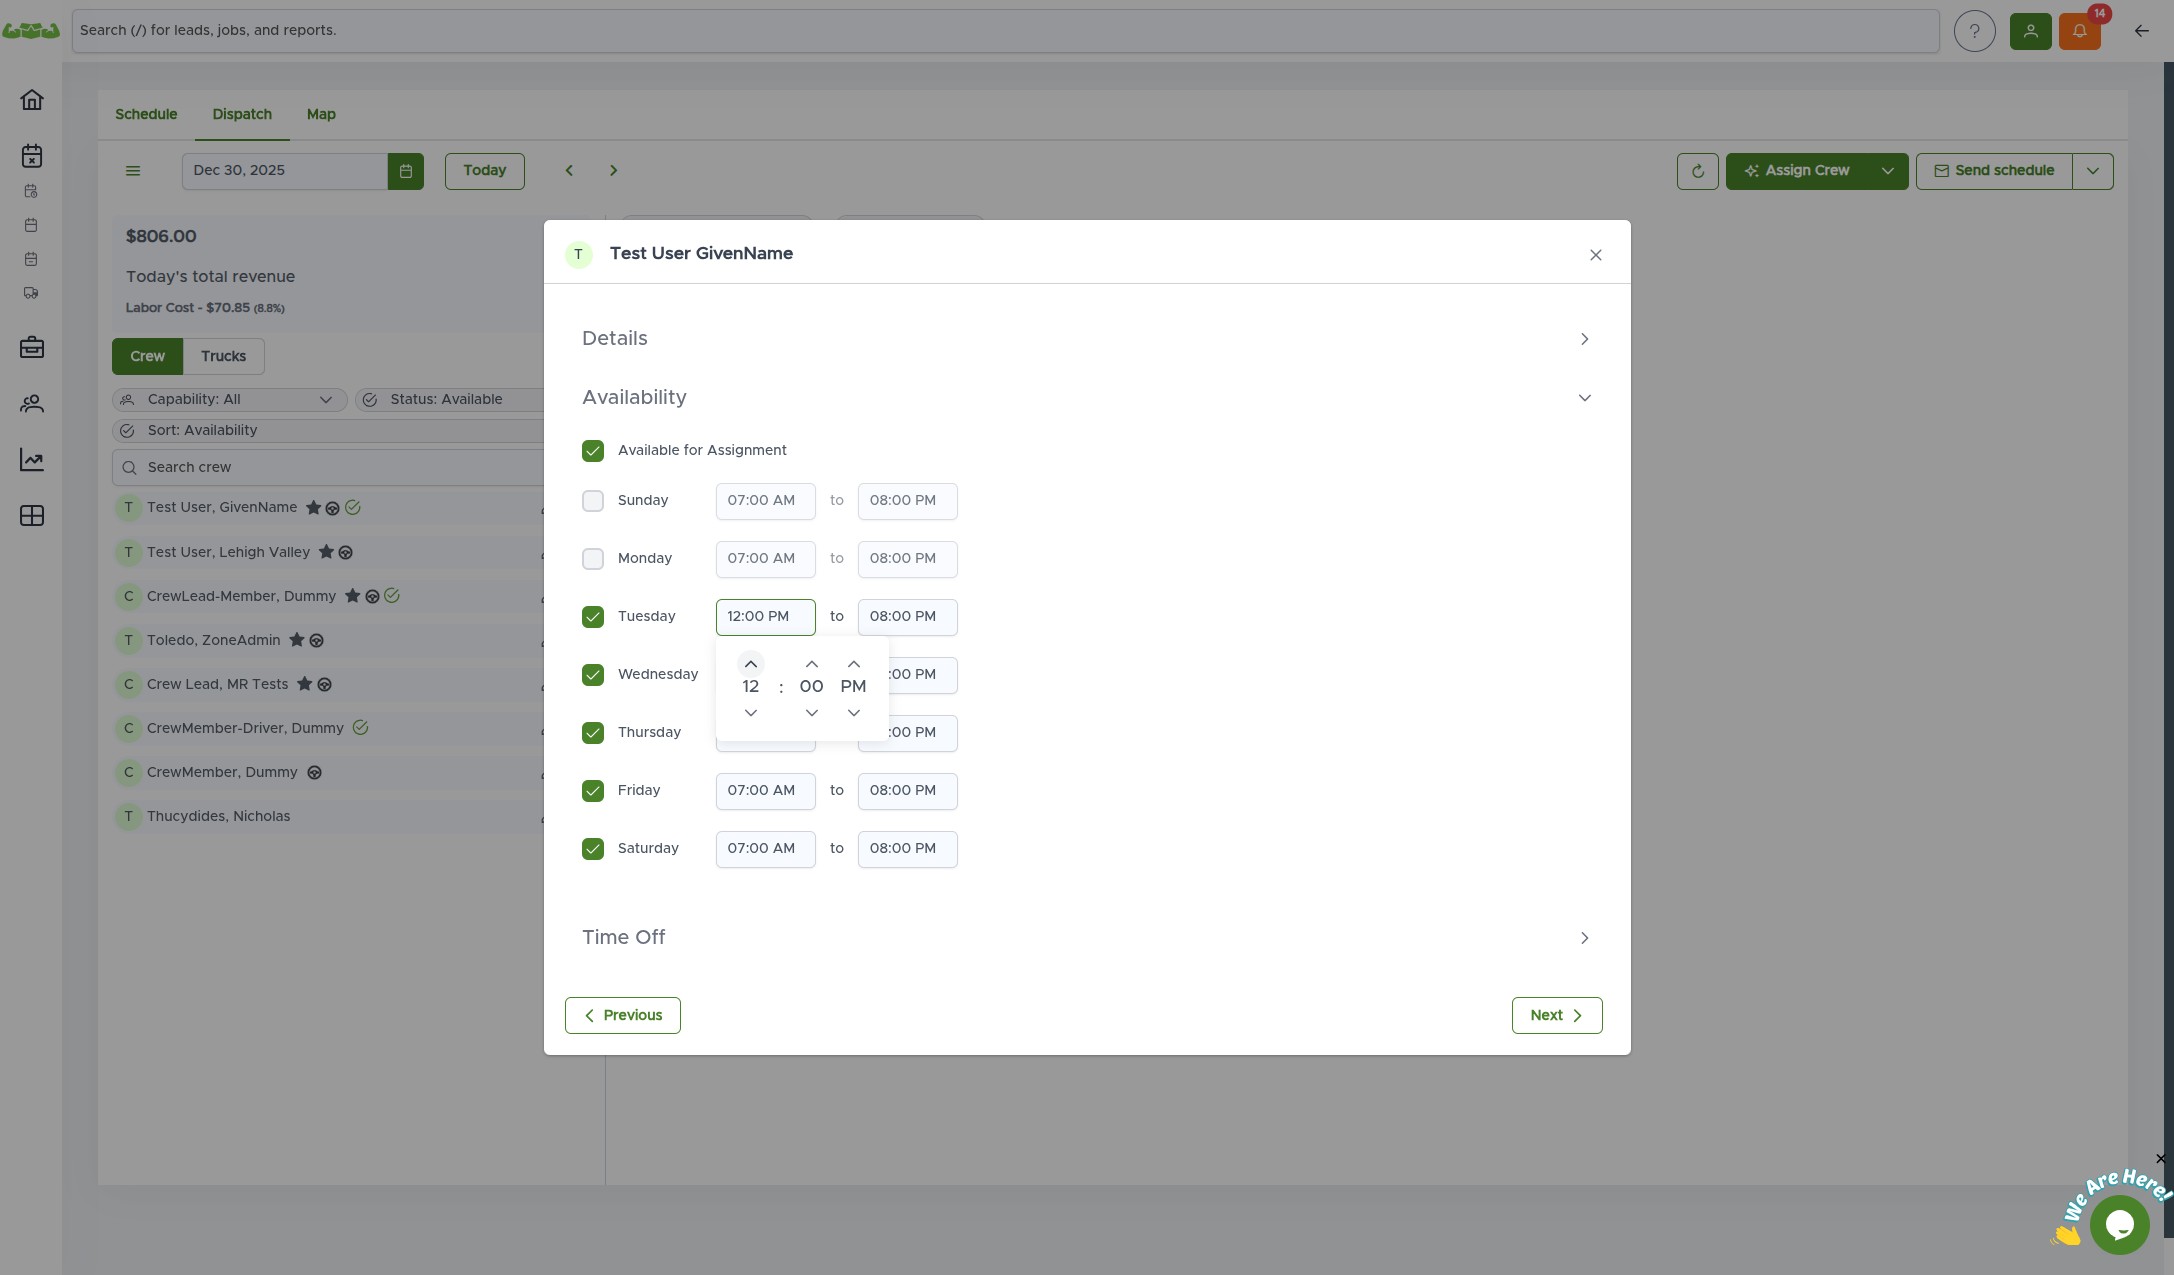Open Assign Crew dropdown arrow
Viewport: 2174px width, 1275px height.
[1888, 171]
